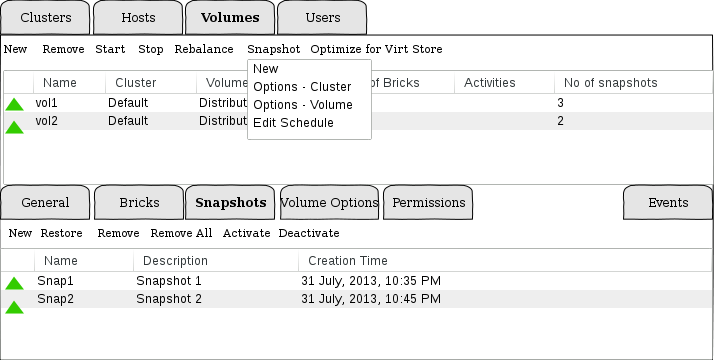Viewport: 714px width, 360px height.
Task: Open the Events tab
Action: [x=668, y=203]
